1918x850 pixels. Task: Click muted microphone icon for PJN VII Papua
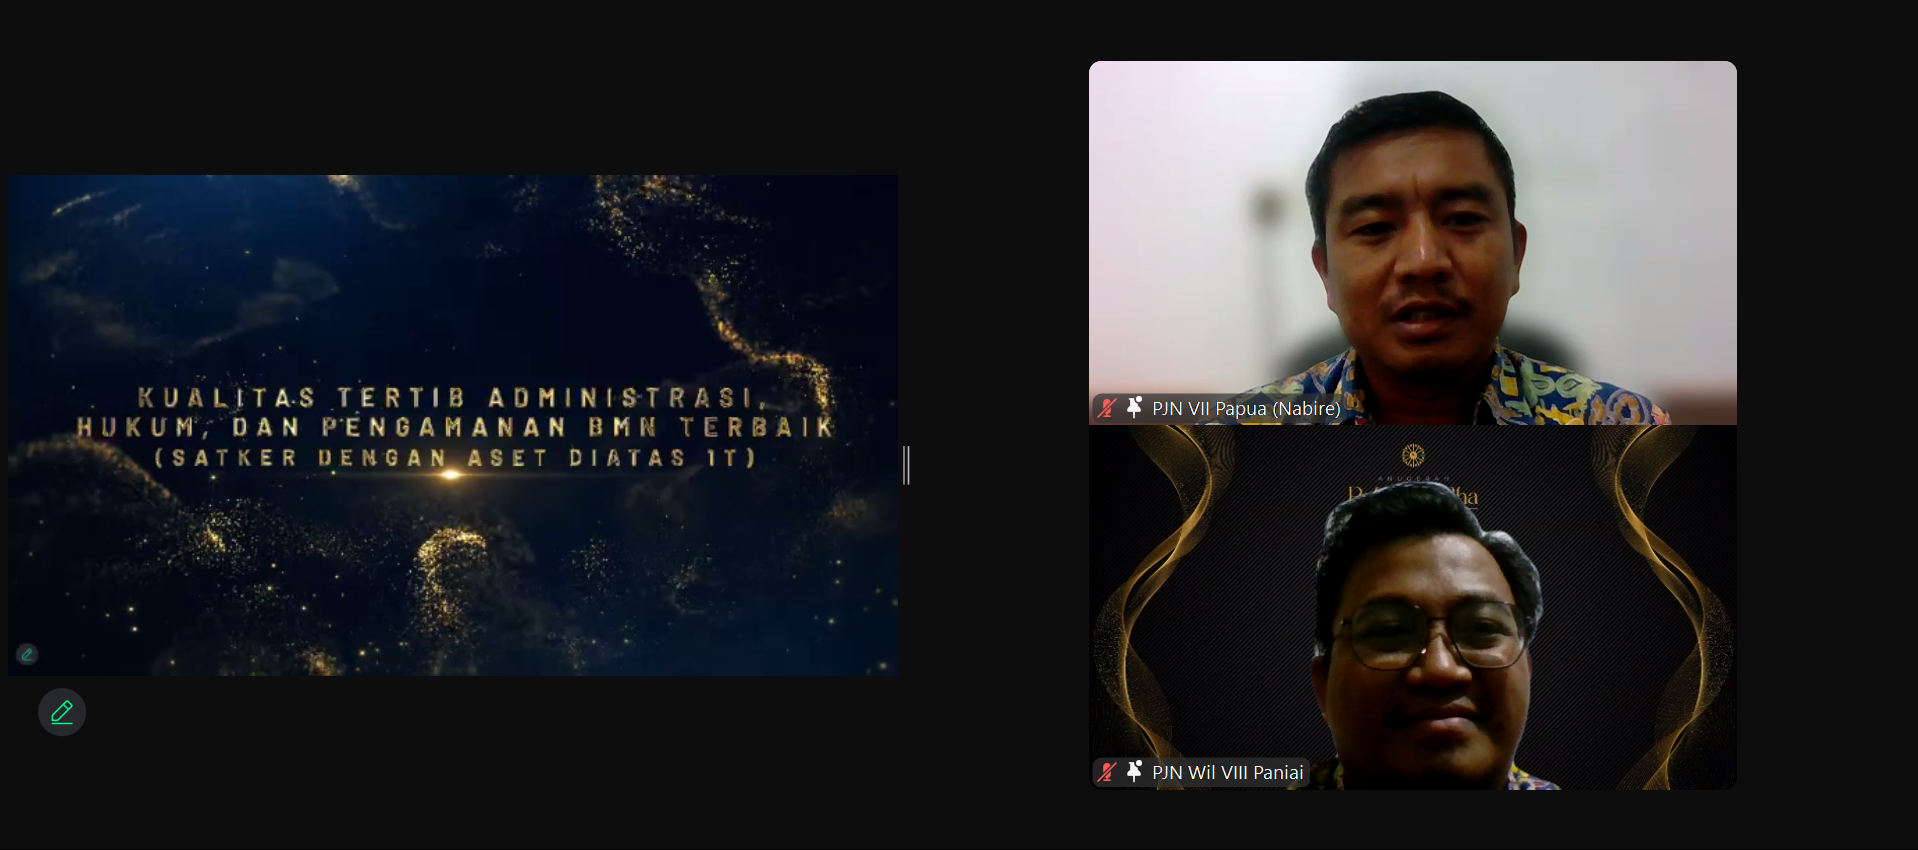tap(1107, 408)
